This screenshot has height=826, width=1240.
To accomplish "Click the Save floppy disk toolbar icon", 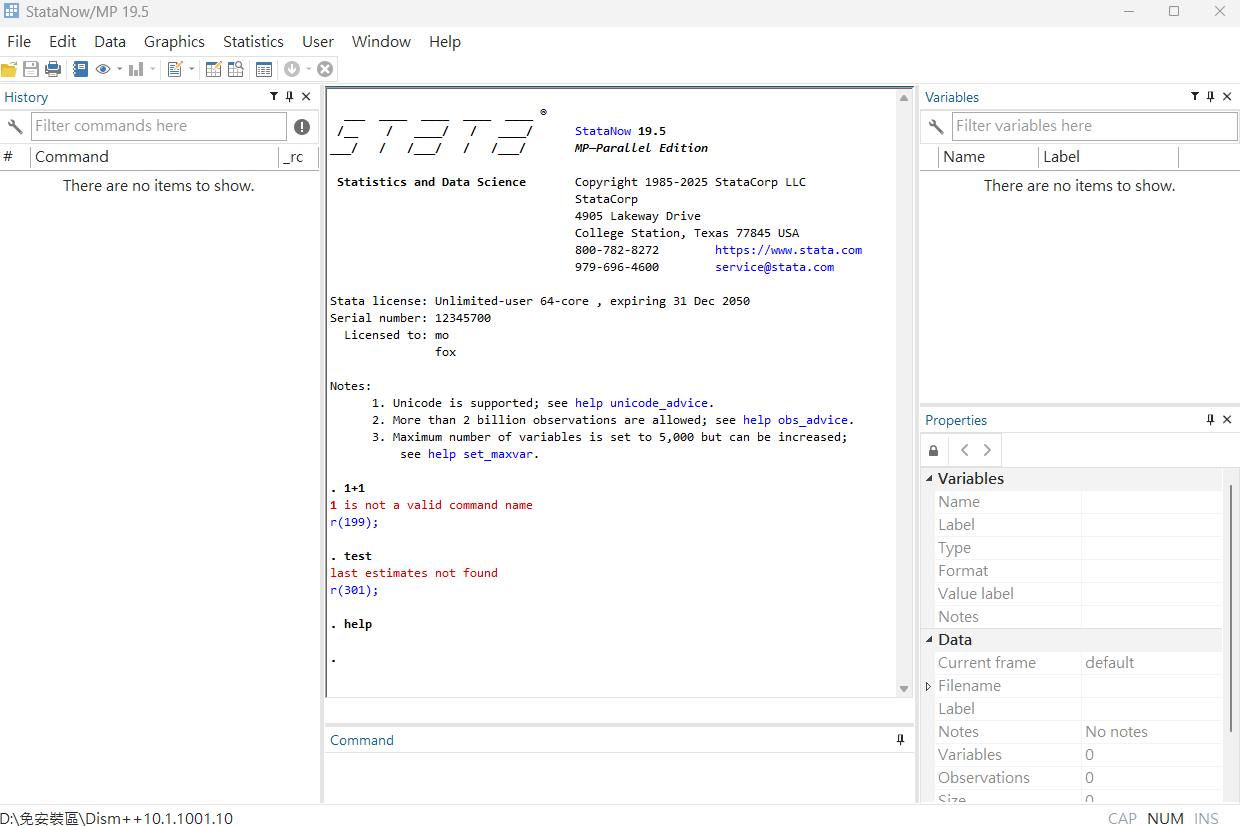I will 31,69.
